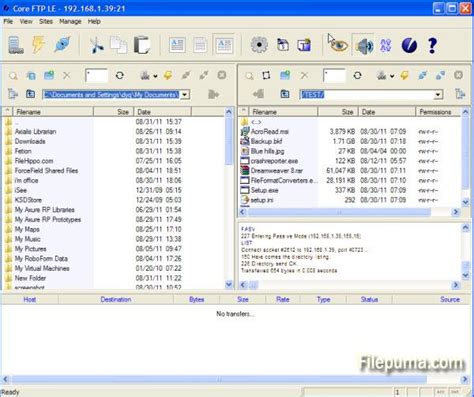Click the local pane search magnifier icon

13,76
